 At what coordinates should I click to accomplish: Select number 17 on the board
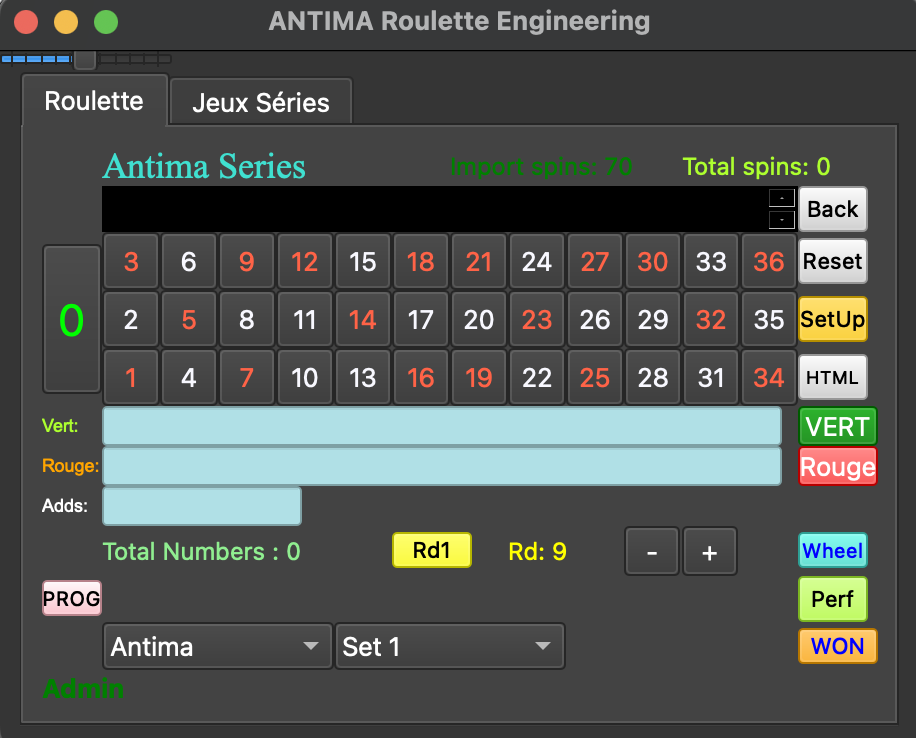pos(421,319)
